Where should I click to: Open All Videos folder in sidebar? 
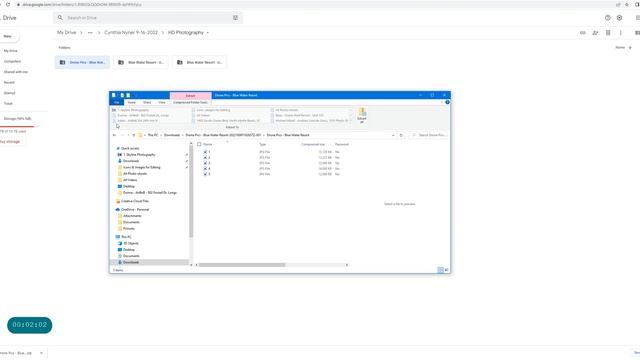click(x=130, y=180)
